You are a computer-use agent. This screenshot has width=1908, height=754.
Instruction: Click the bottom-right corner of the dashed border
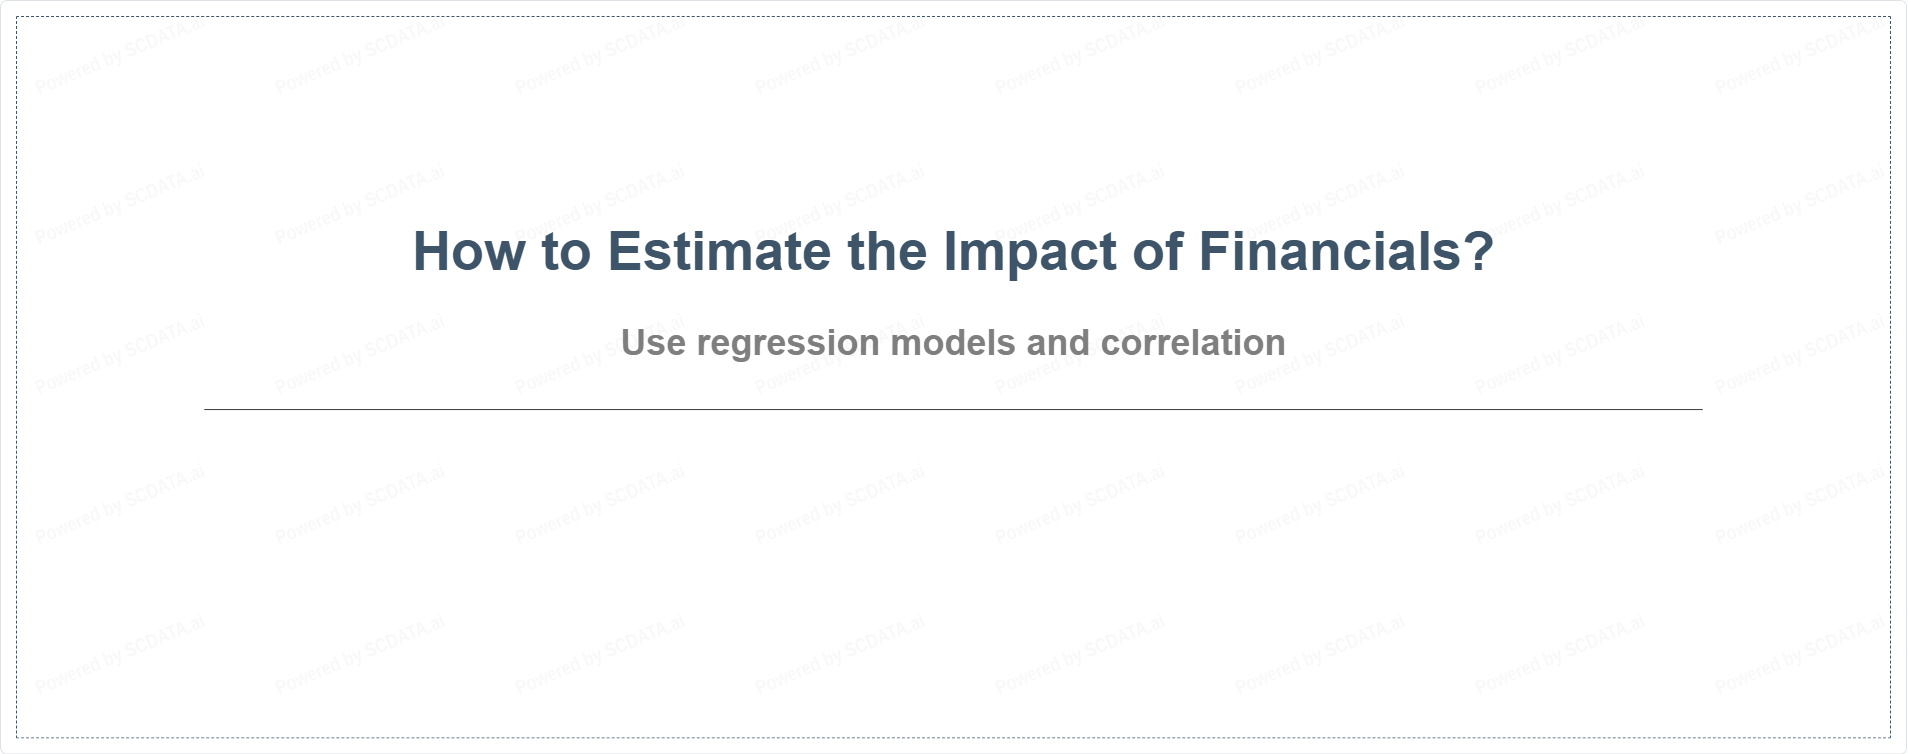(x=1890, y=737)
